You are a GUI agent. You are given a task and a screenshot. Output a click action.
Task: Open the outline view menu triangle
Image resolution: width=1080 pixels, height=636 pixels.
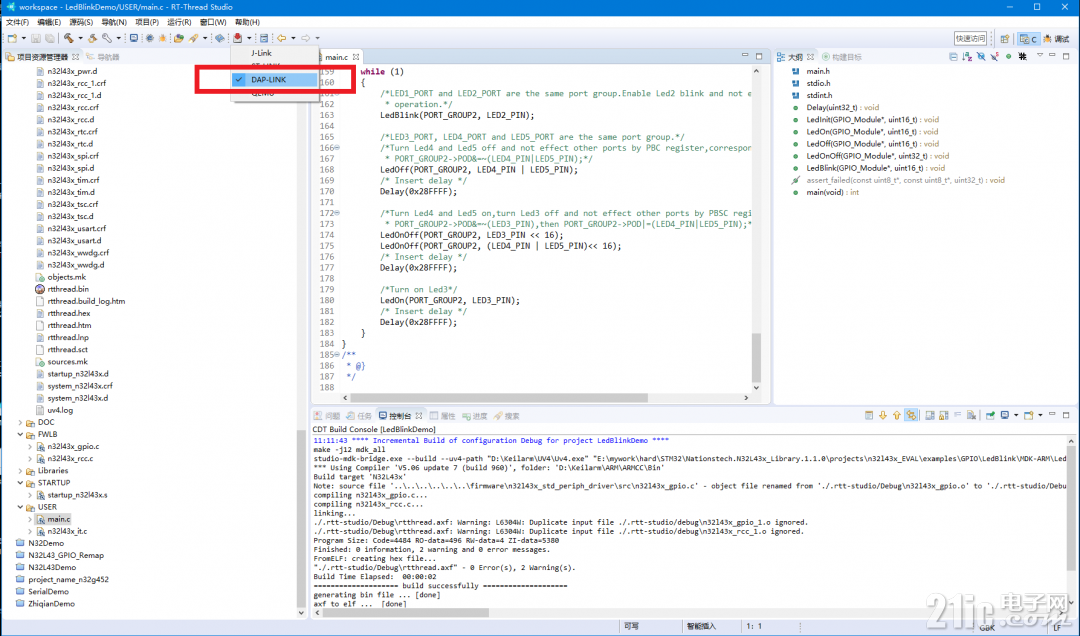(x=1040, y=56)
